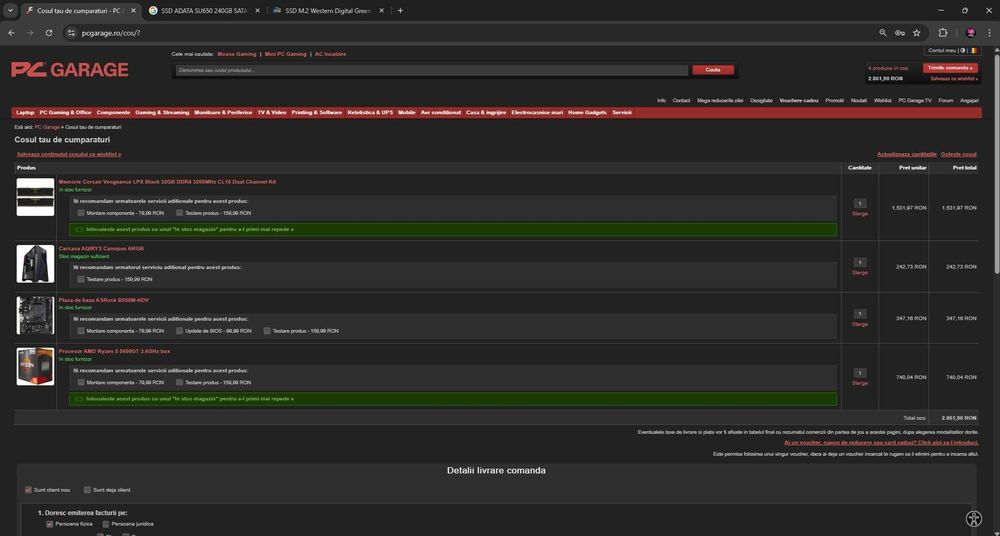
Task: Open the Laptop menu category
Action: pyautogui.click(x=26, y=112)
